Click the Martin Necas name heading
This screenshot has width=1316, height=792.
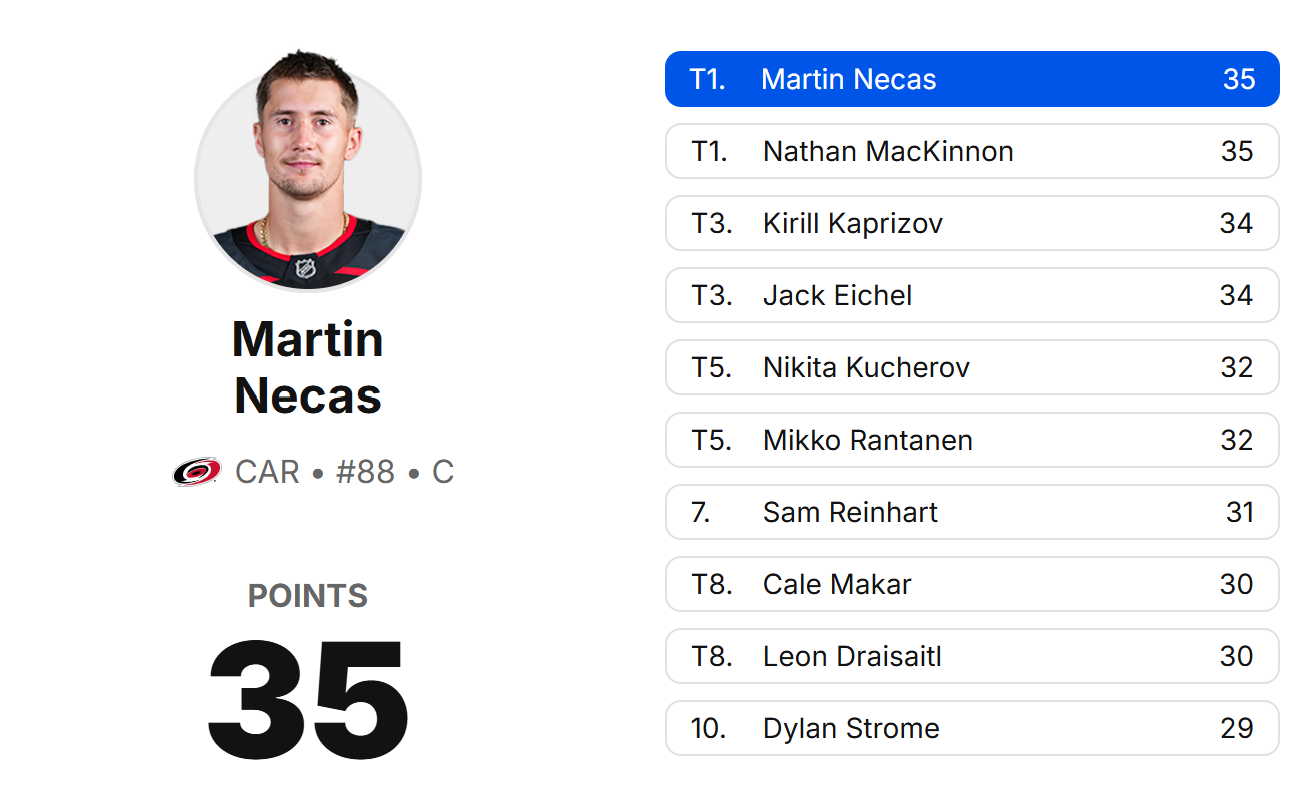pos(307,366)
